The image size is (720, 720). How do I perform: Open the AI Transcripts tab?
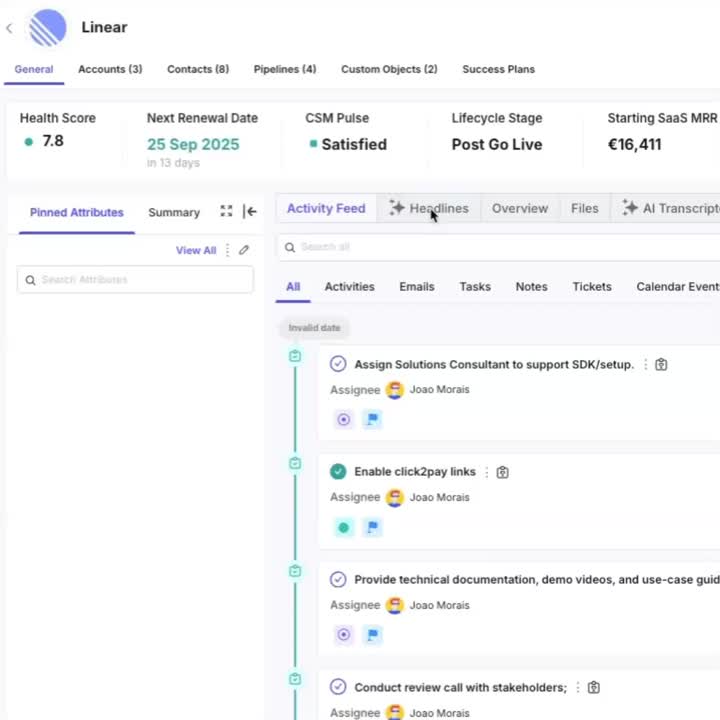[666, 208]
